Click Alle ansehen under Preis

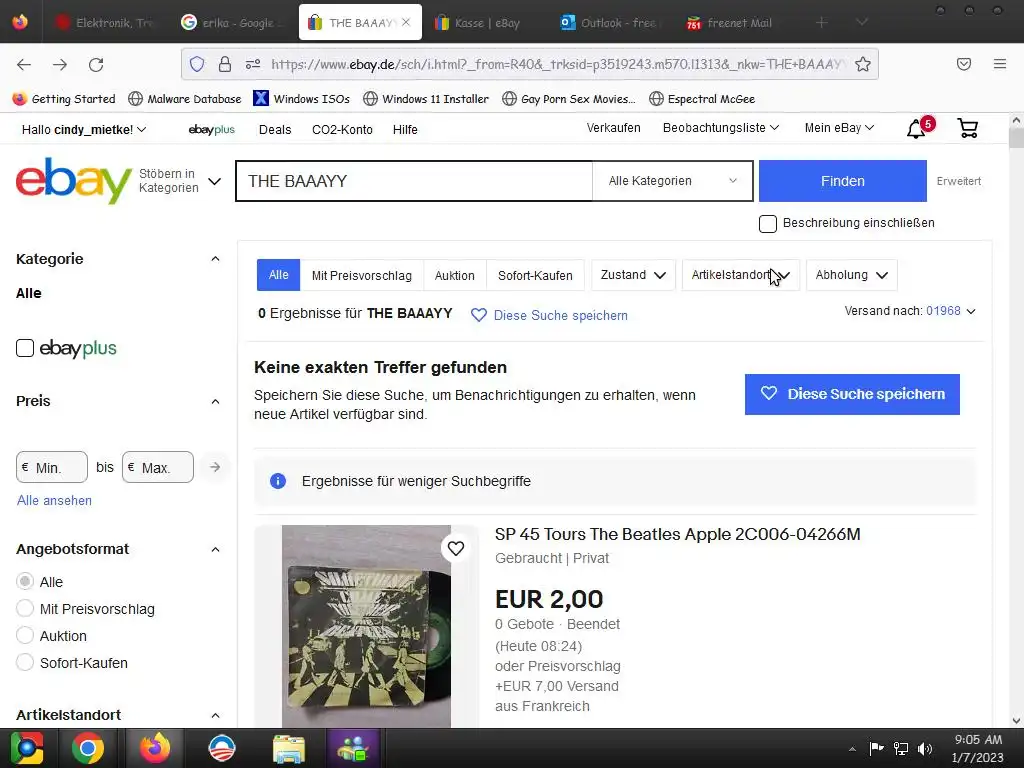(x=54, y=500)
